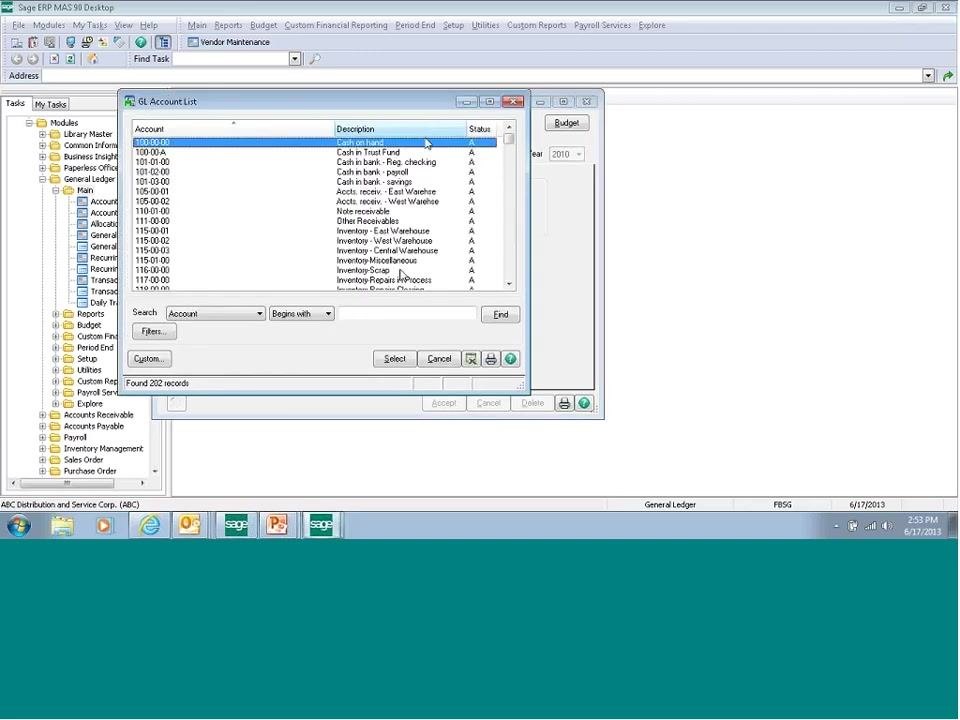Click the help icon in GL Account List
The image size is (960, 720).
(510, 359)
